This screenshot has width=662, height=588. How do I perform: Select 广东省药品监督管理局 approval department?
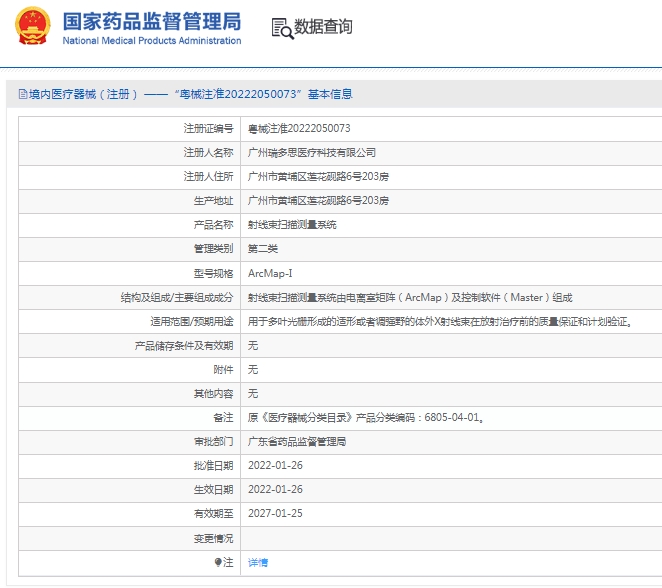click(297, 442)
